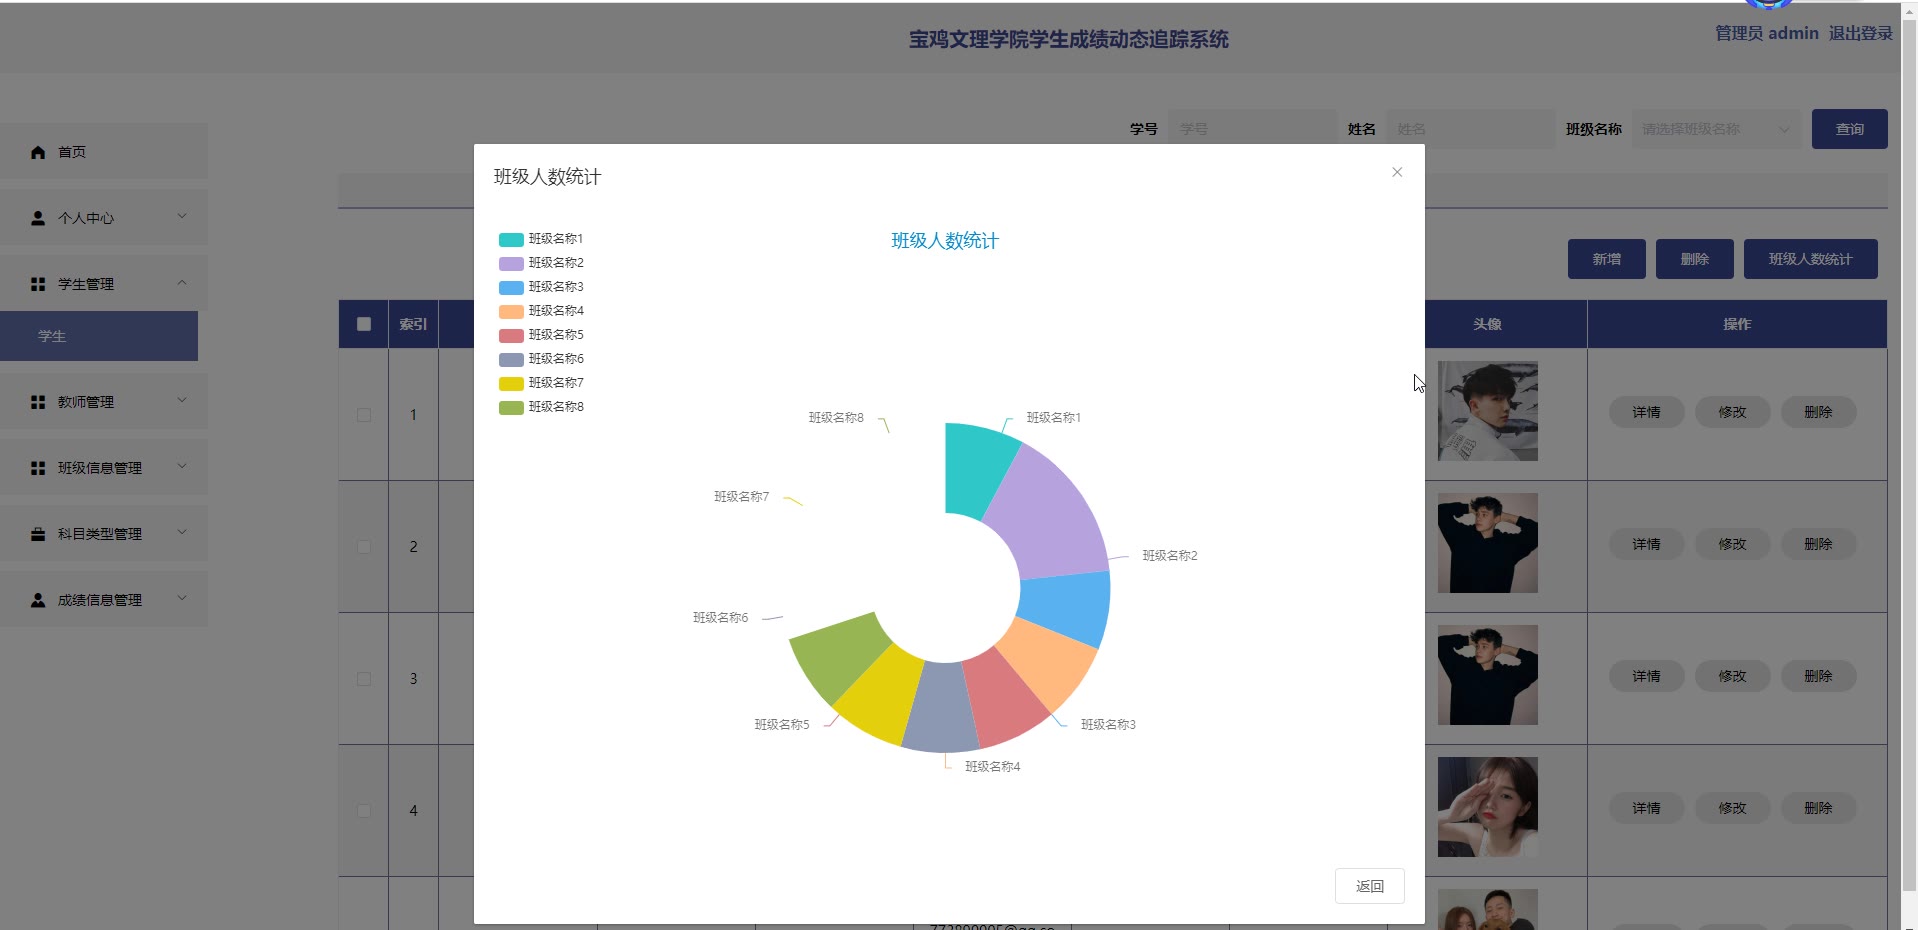Image resolution: width=1918 pixels, height=930 pixels.
Task: Open the 班级信息管理 sidebar menu
Action: (x=104, y=468)
